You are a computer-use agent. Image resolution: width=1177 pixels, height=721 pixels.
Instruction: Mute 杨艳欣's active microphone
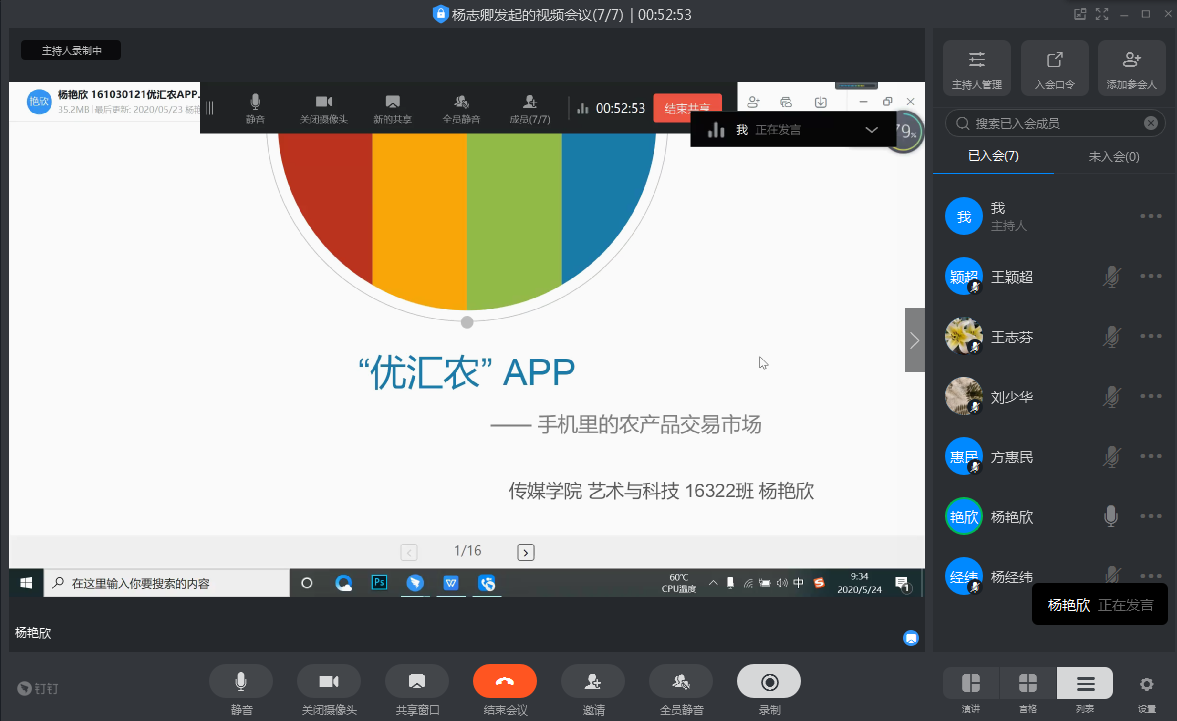click(1112, 516)
